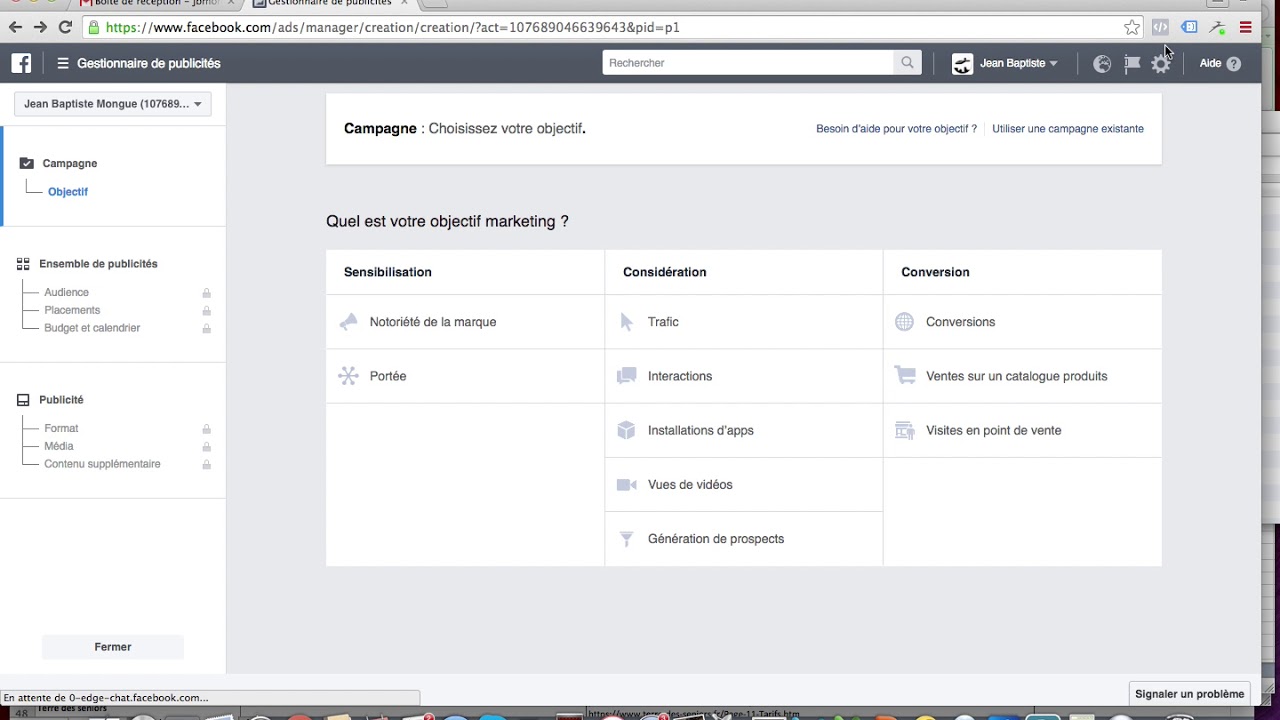Click the Gestionnaire de publicités header title
This screenshot has width=1280, height=720.
click(x=149, y=63)
